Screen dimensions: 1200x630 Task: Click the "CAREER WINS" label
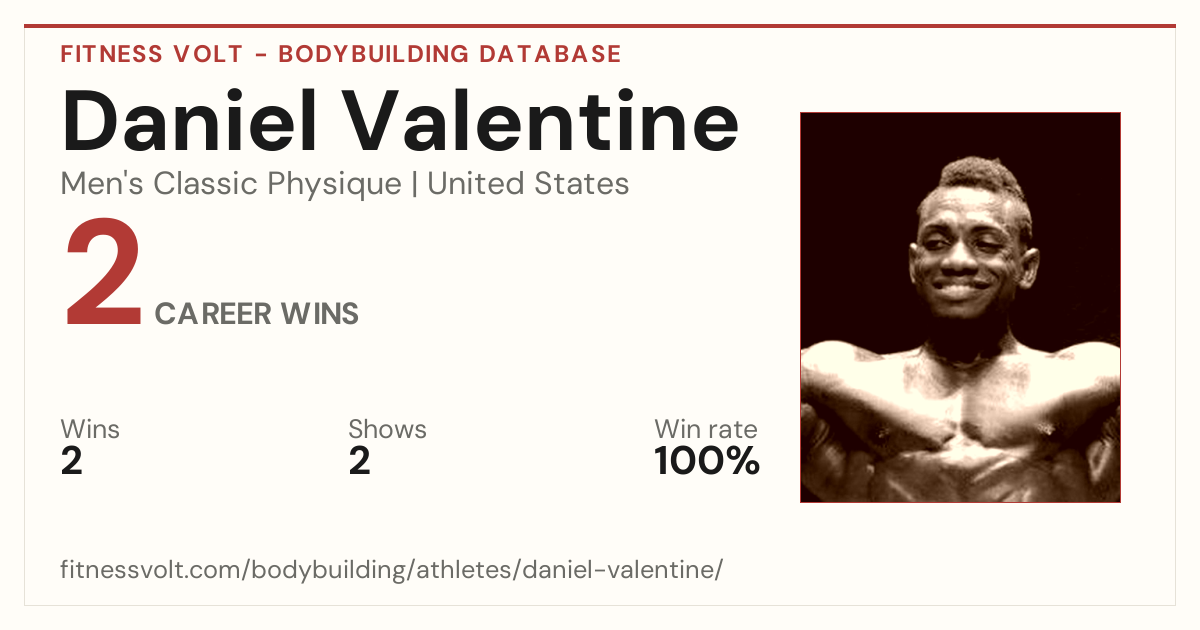click(x=256, y=314)
